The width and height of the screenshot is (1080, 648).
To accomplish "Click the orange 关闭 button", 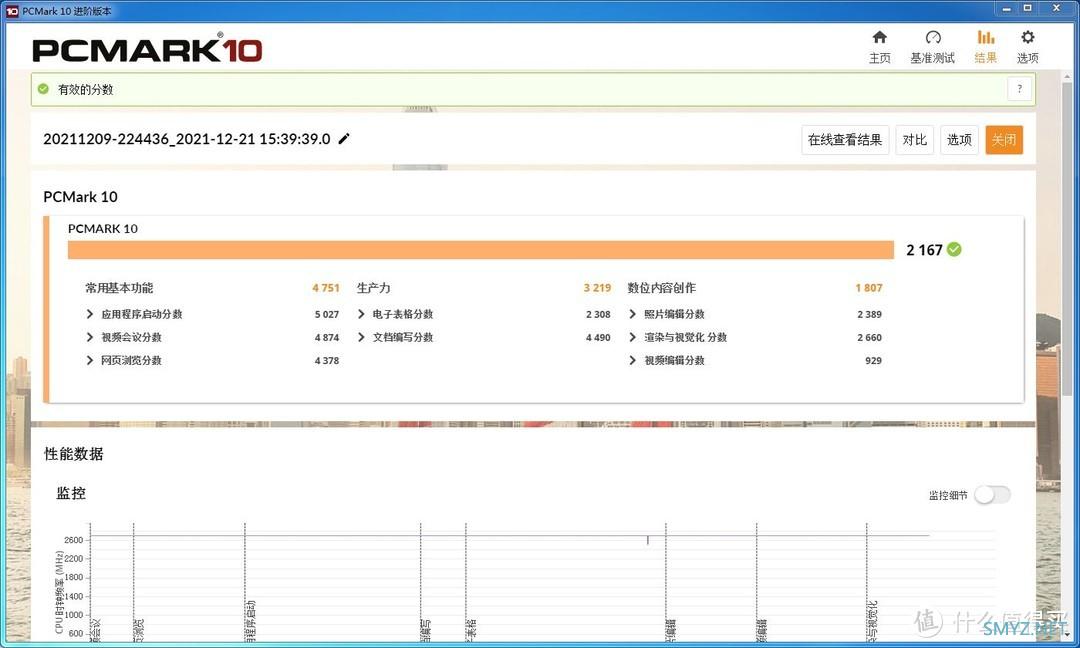I will click(x=1004, y=140).
